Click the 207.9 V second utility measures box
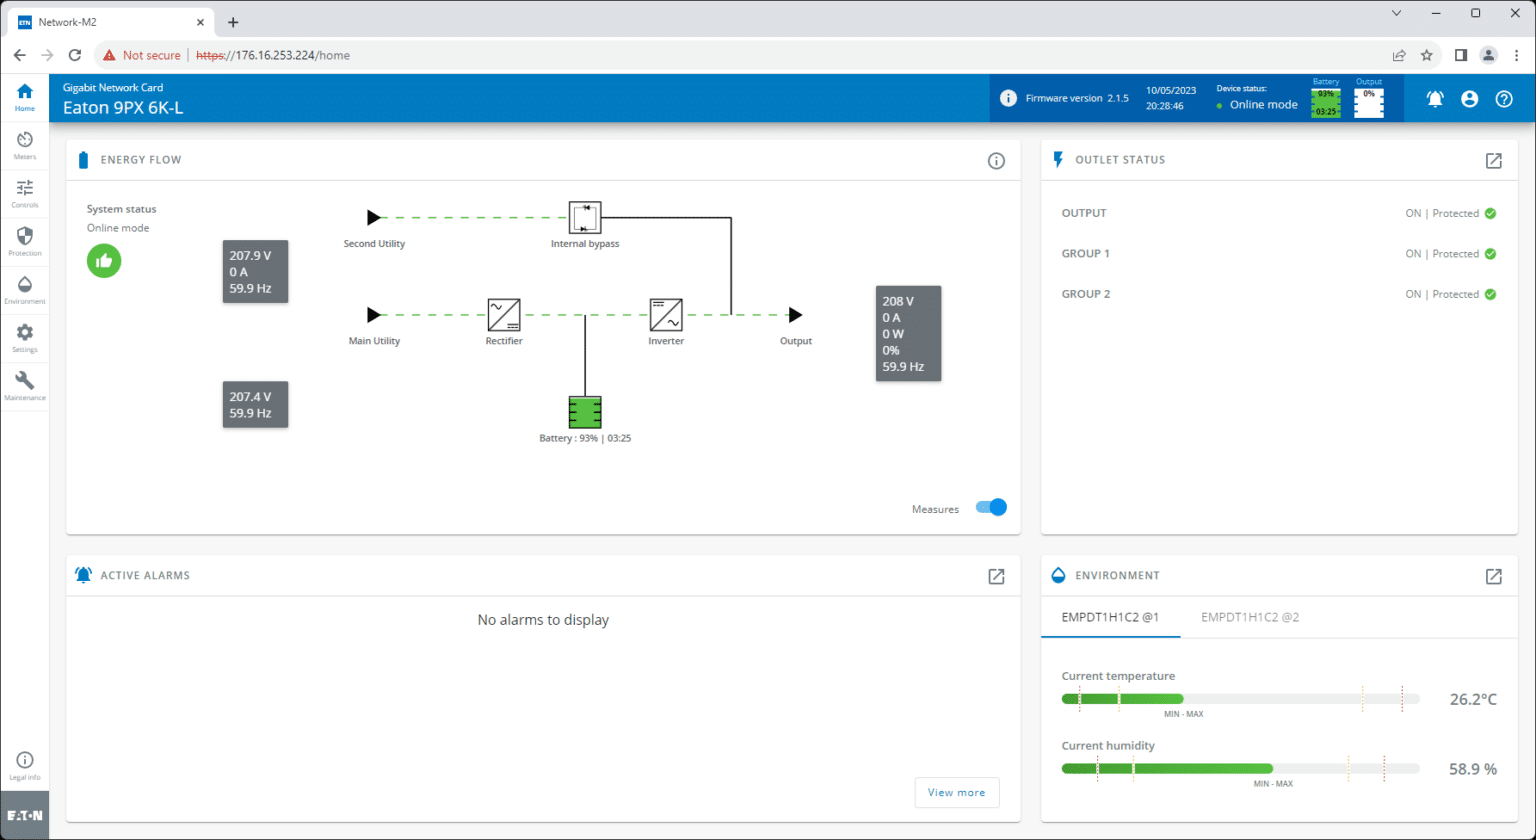Viewport: 1536px width, 840px height. (x=255, y=271)
